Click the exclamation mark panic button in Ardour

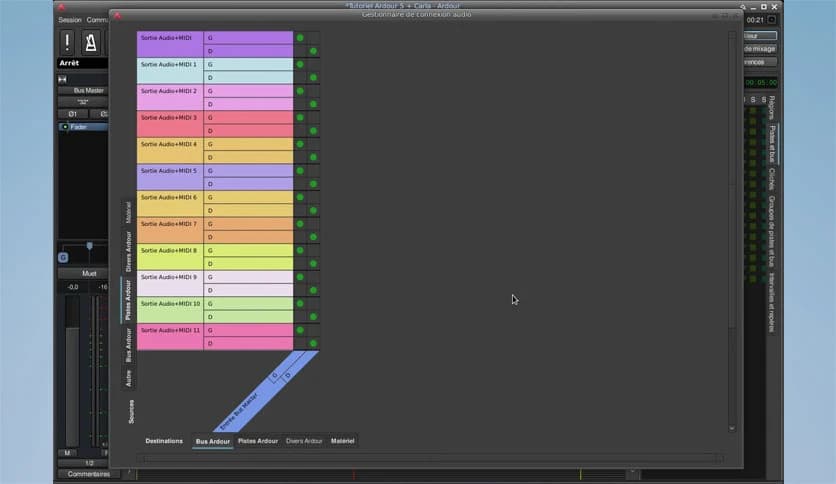tap(67, 42)
